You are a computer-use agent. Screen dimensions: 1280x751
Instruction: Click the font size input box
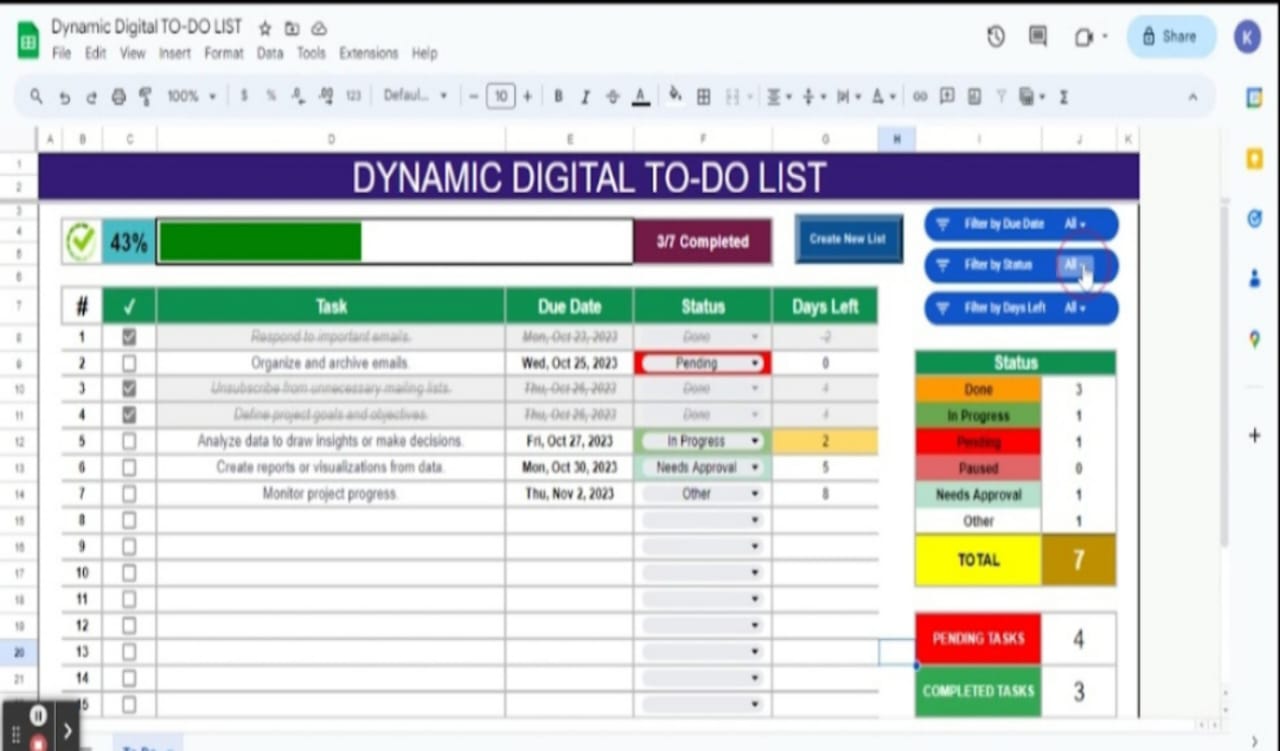pyautogui.click(x=500, y=97)
